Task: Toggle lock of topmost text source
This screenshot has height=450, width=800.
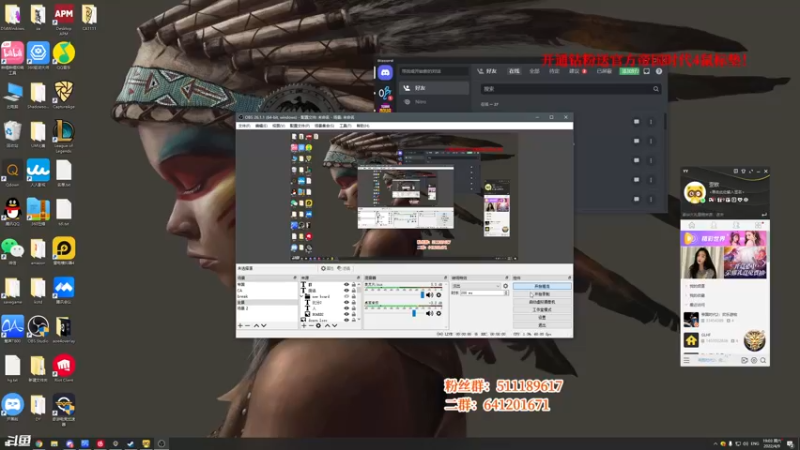Action: [x=354, y=284]
